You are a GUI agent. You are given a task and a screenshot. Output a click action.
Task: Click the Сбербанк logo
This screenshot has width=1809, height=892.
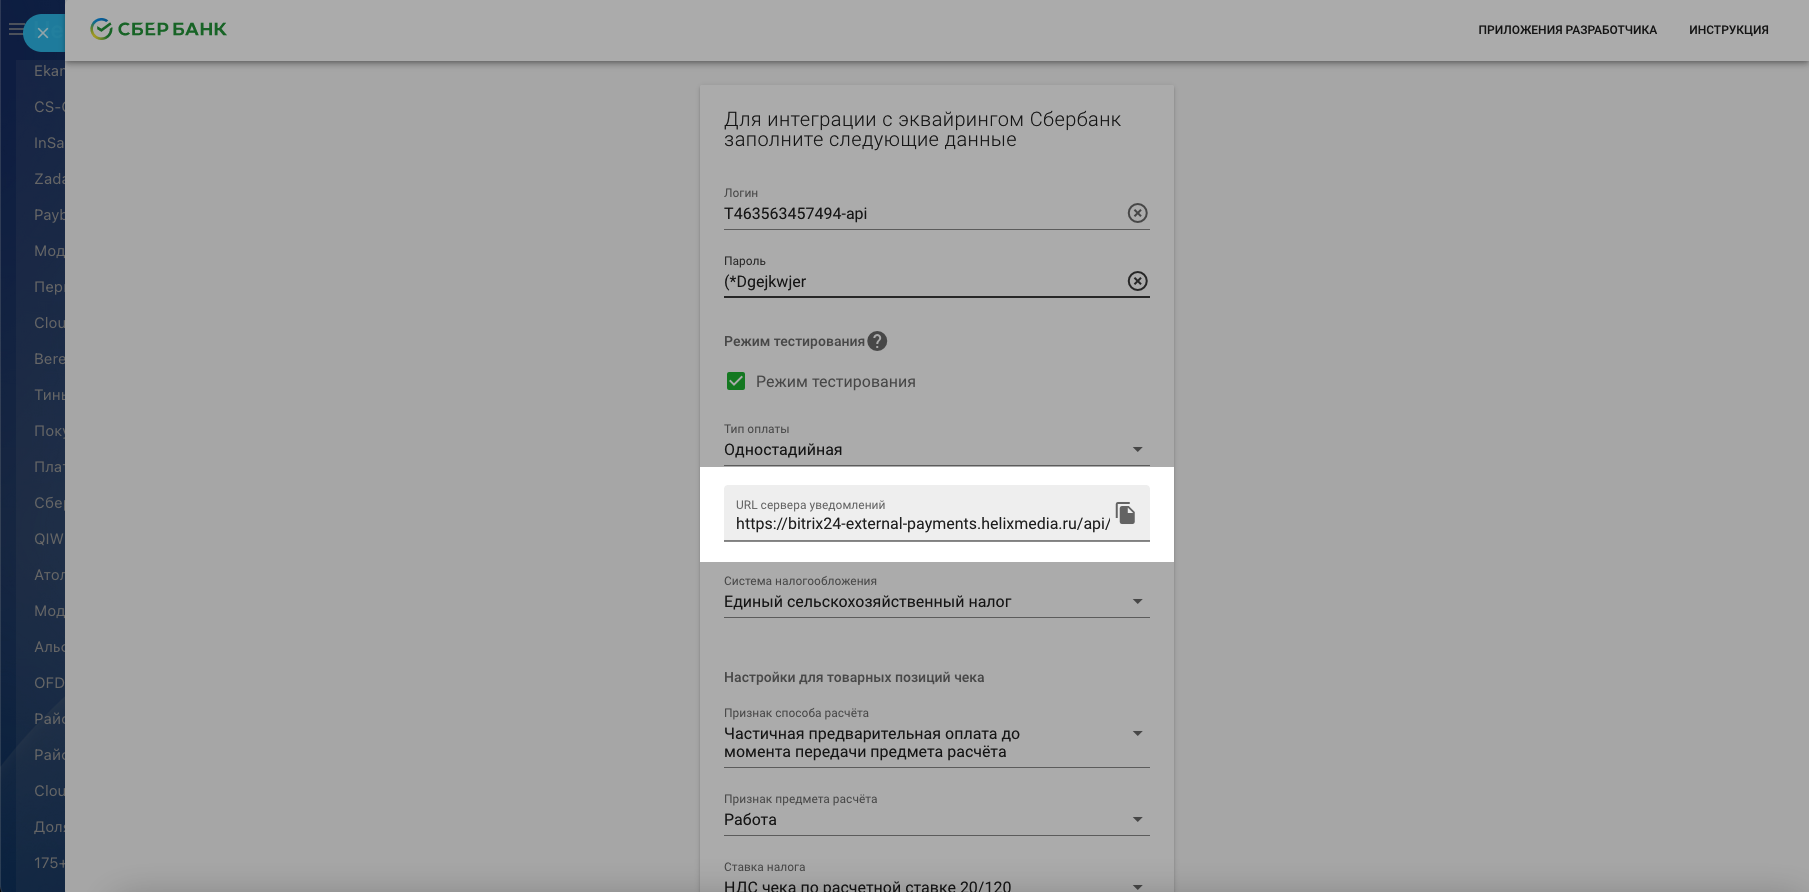[158, 29]
